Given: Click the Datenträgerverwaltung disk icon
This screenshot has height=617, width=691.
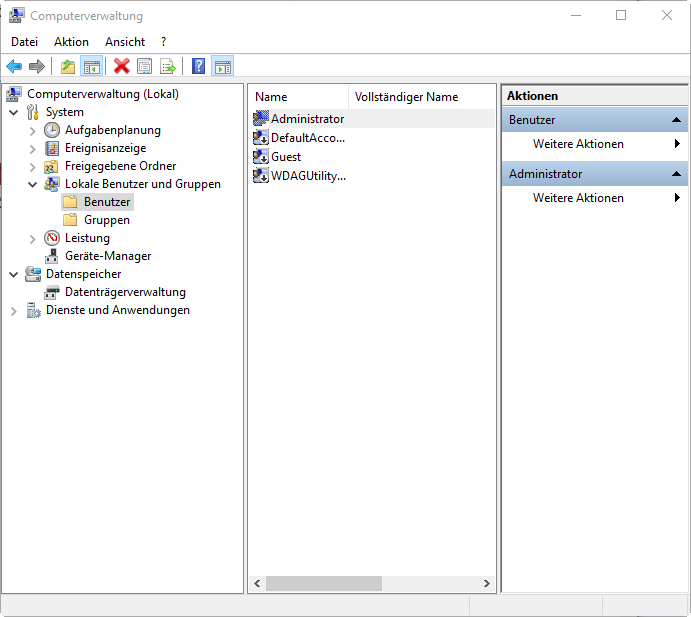Looking at the screenshot, I should (x=52, y=292).
